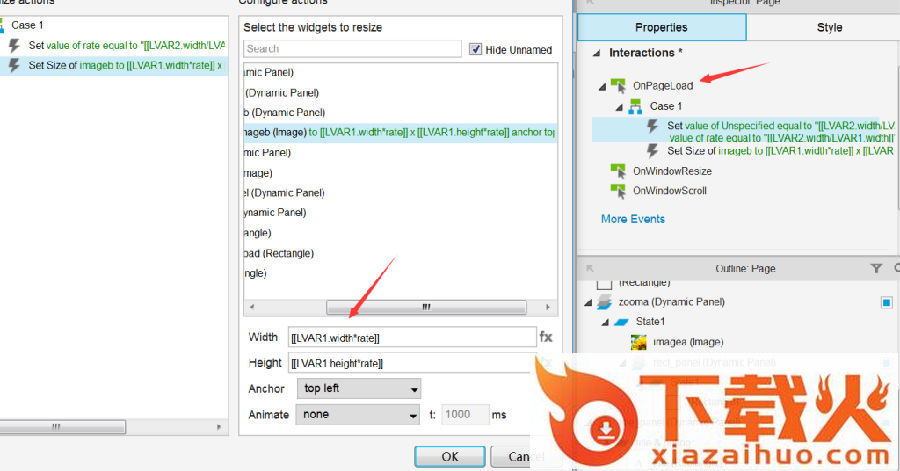Click the imagea image thumbnail icon
Screen dimensions: 900x471
(638, 342)
